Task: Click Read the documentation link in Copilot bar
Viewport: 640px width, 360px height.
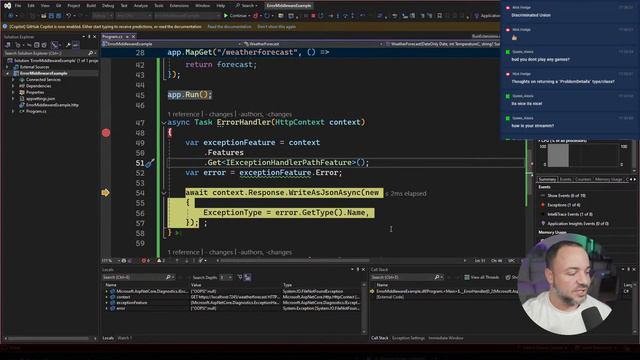Action: [229, 27]
